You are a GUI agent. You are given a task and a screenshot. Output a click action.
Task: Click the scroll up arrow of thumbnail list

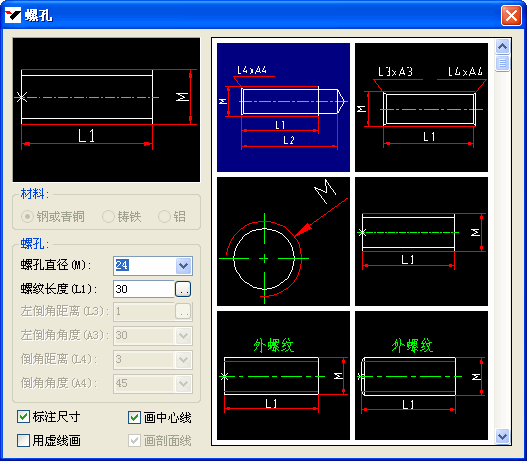[x=502, y=47]
